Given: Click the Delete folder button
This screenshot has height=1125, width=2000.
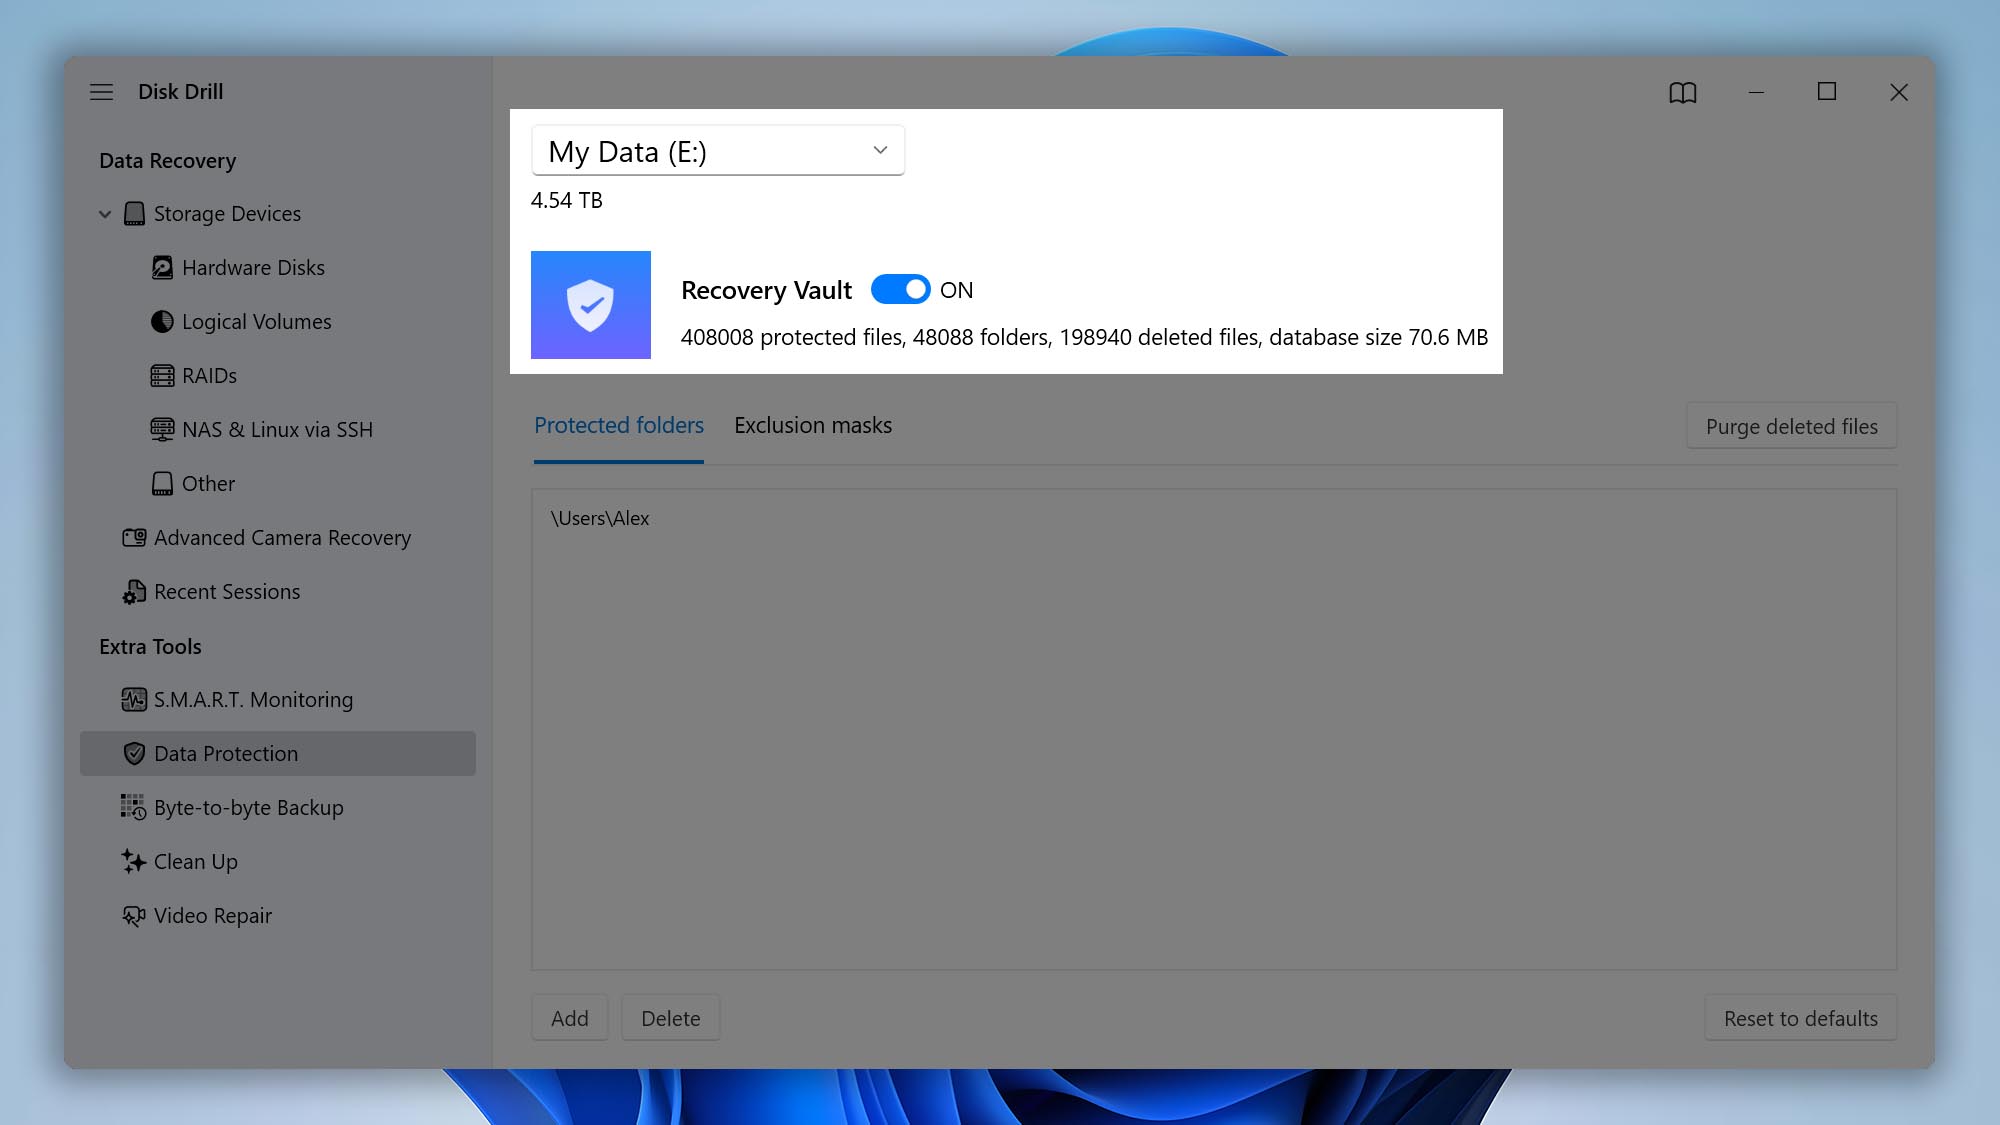Looking at the screenshot, I should 671,1019.
